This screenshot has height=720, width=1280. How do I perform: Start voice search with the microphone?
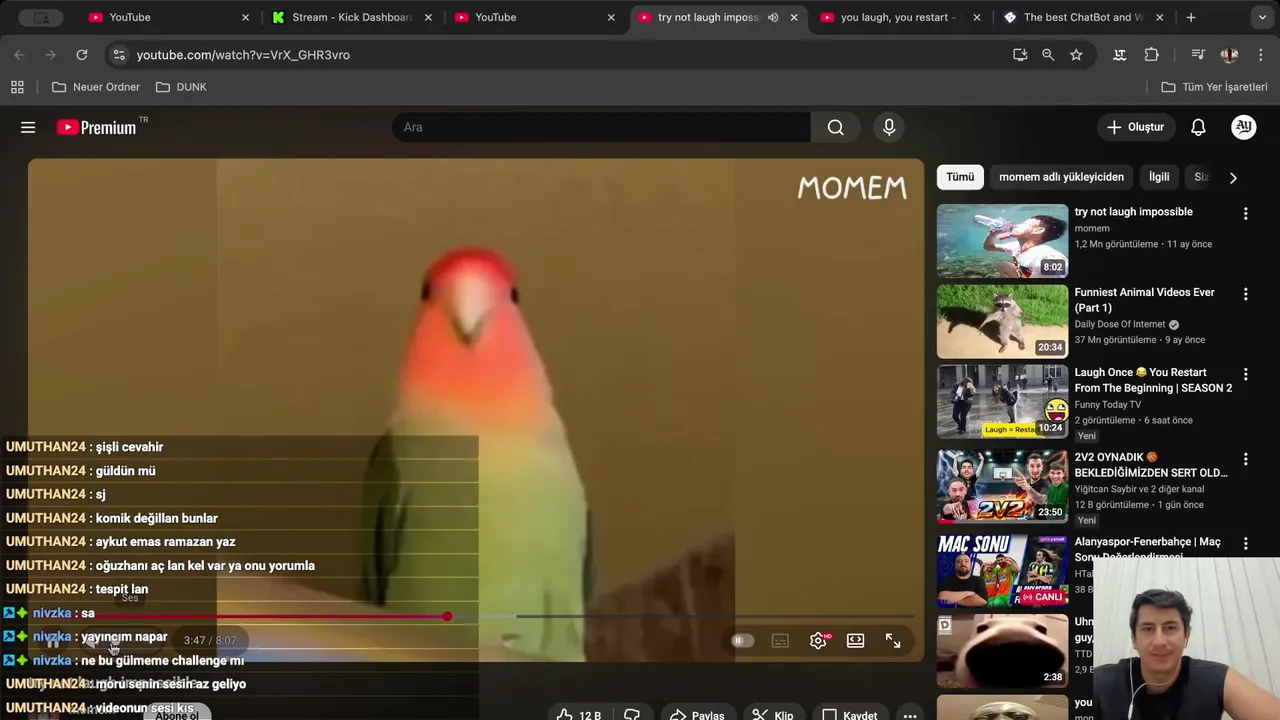point(889,127)
